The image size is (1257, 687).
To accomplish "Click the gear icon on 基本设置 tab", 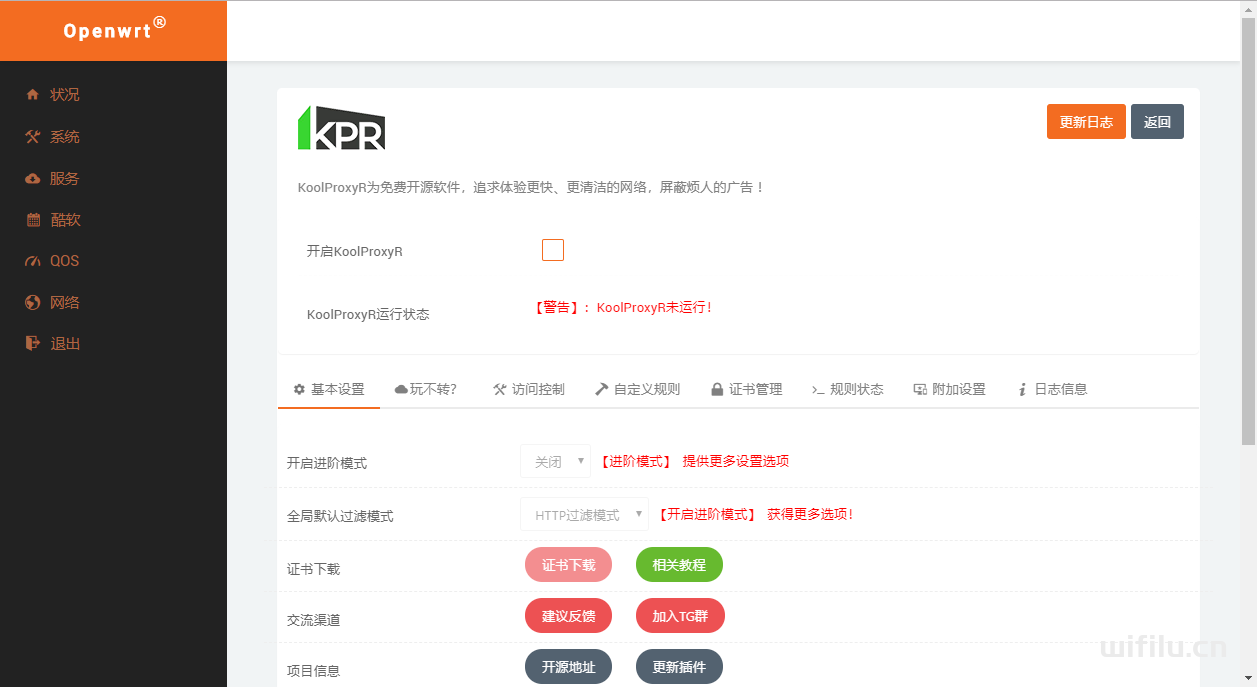I will (x=299, y=390).
